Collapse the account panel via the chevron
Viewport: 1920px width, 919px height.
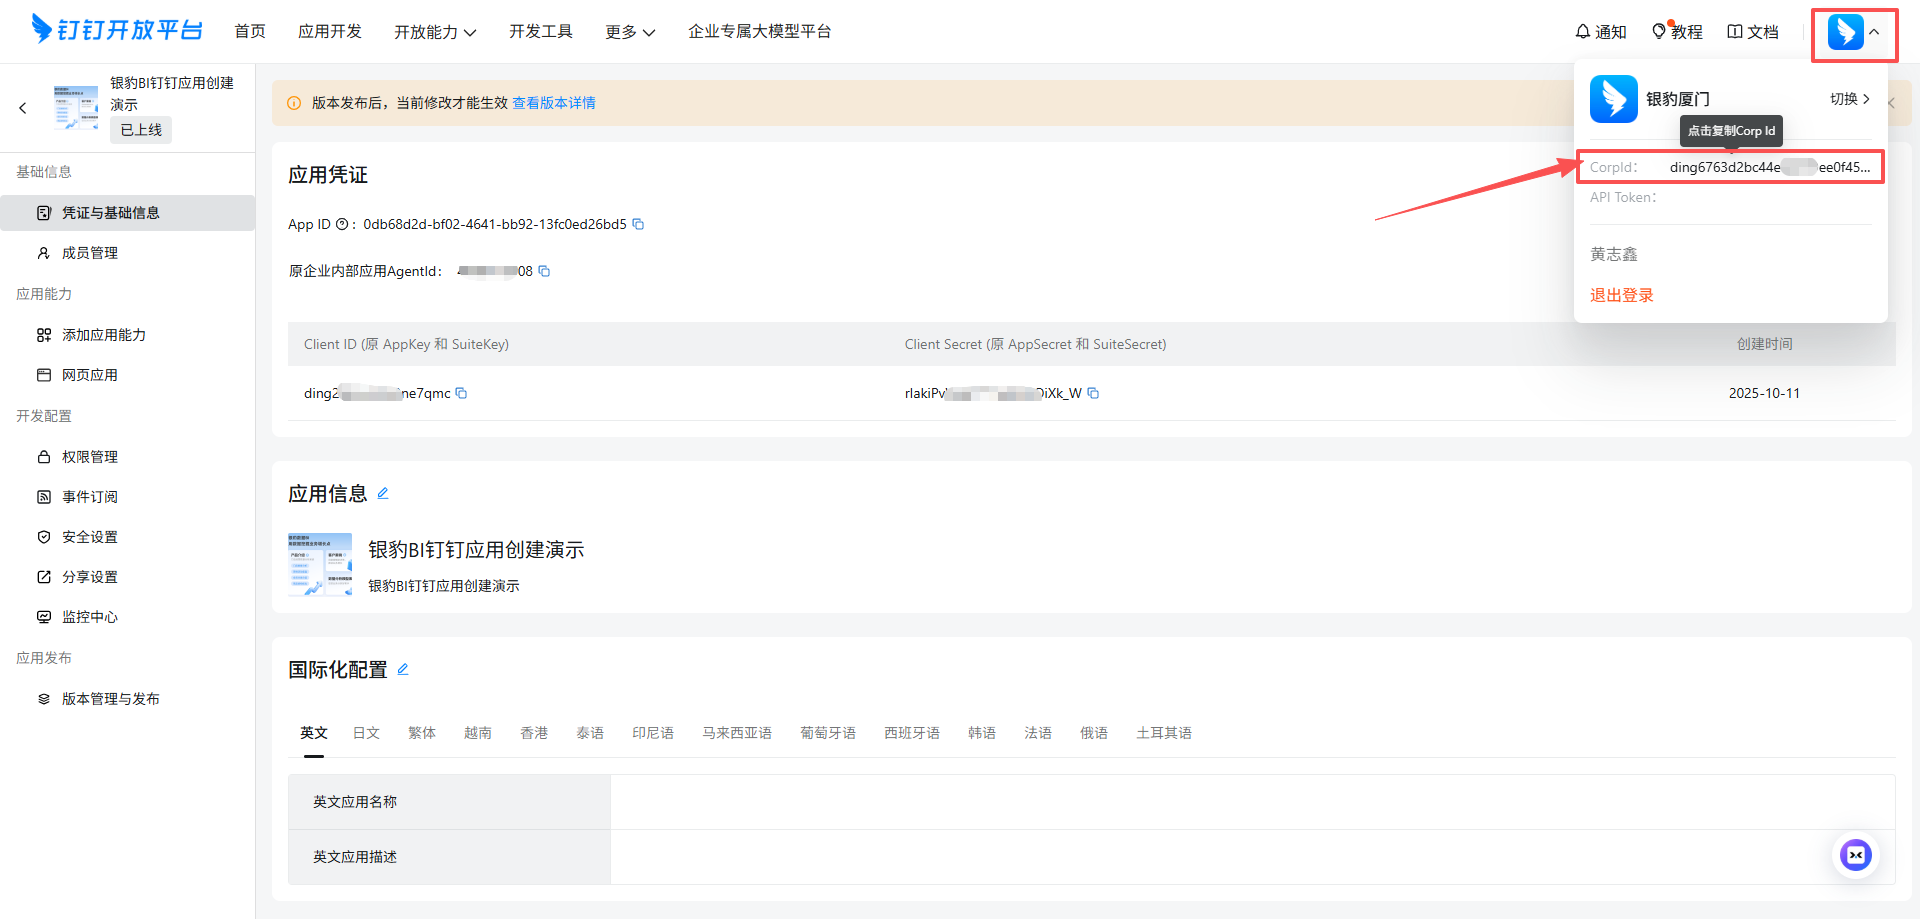pyautogui.click(x=1874, y=31)
